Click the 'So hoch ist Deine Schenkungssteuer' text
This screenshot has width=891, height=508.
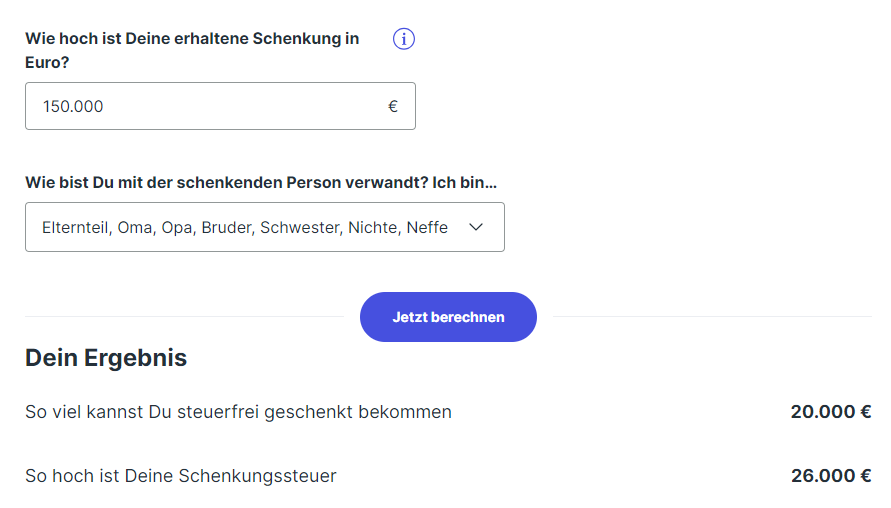click(x=181, y=475)
